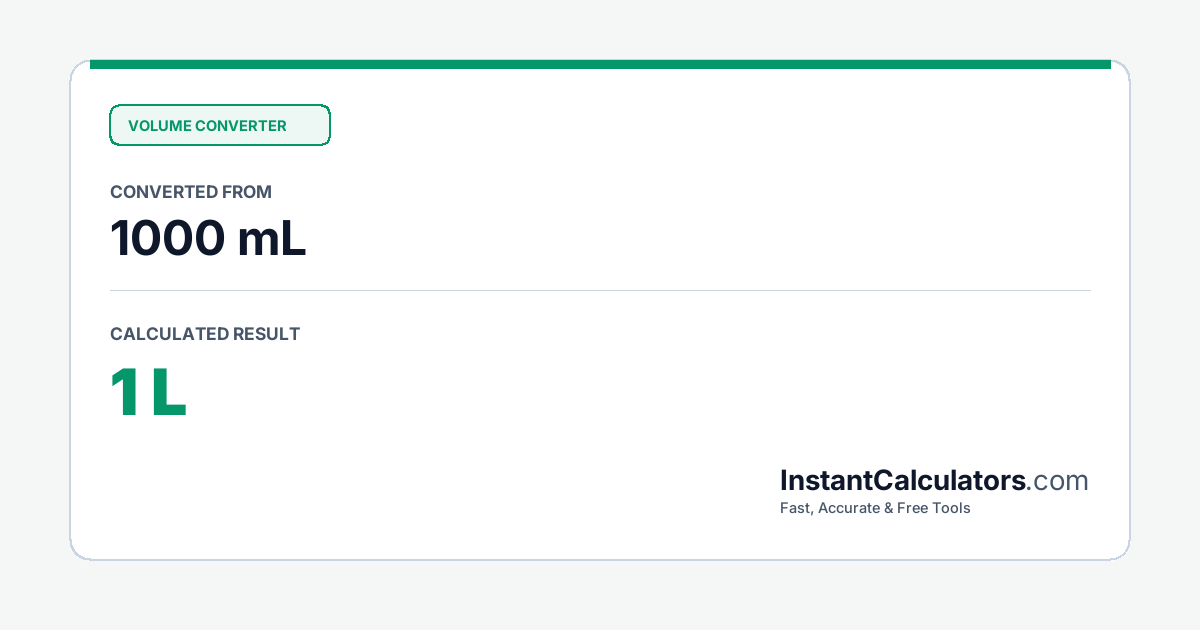Image resolution: width=1200 pixels, height=630 pixels.
Task: Click the word FROM in upper label
Action: click(x=247, y=192)
